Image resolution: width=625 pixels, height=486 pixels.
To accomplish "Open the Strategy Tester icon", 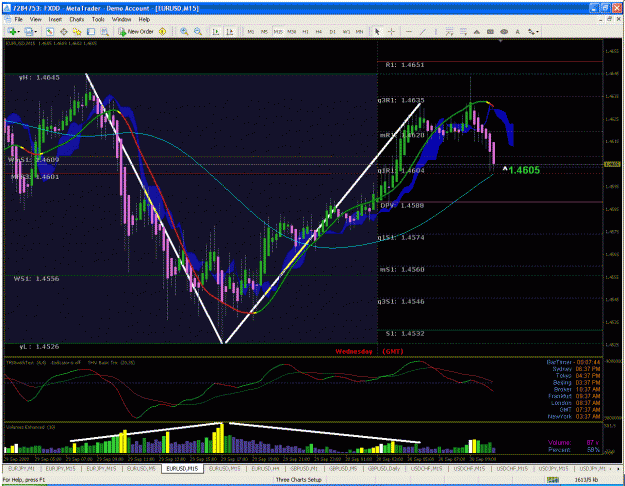I will pos(104,31).
